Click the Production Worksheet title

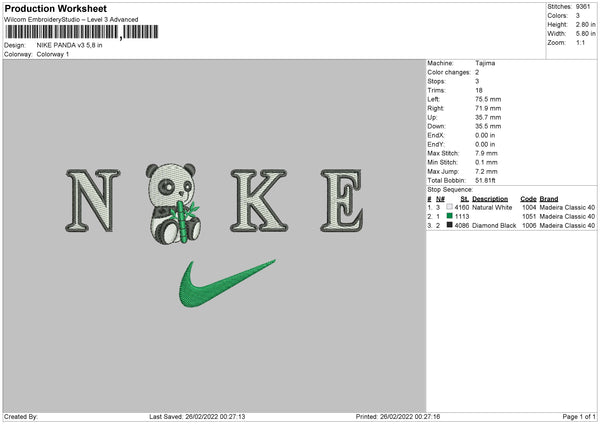point(55,8)
